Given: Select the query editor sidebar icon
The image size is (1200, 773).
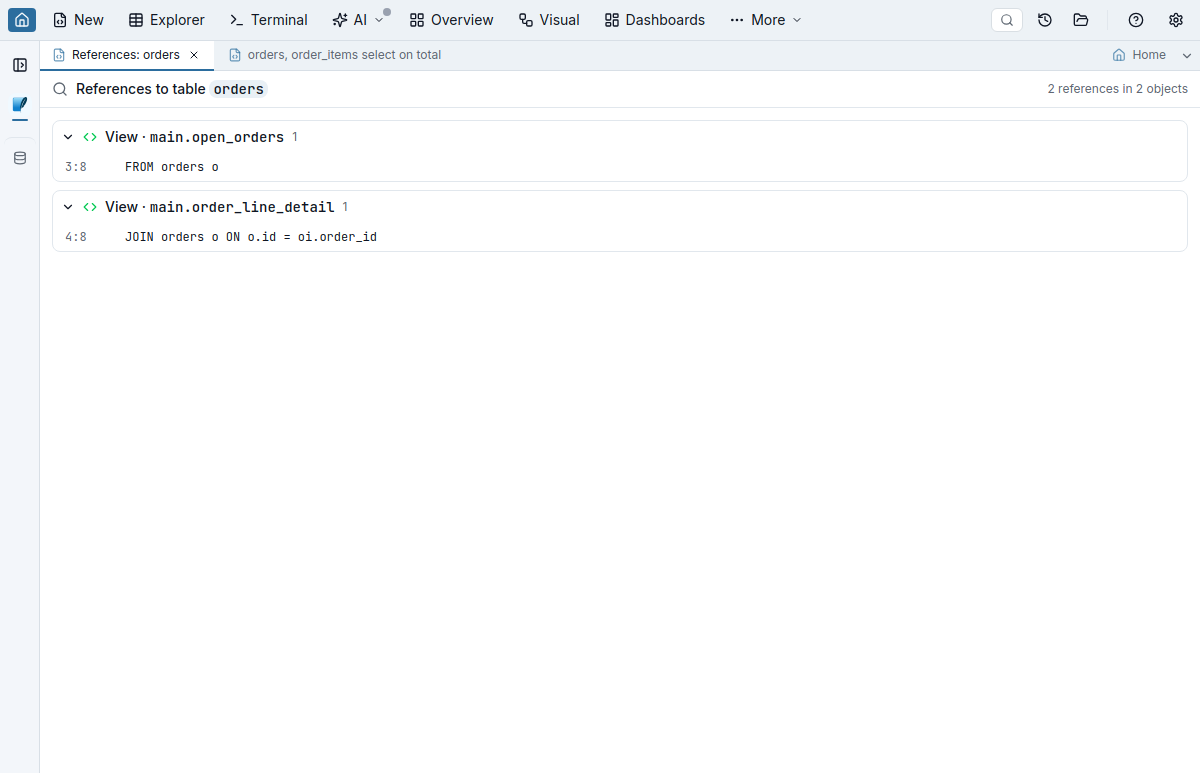Looking at the screenshot, I should (x=20, y=104).
